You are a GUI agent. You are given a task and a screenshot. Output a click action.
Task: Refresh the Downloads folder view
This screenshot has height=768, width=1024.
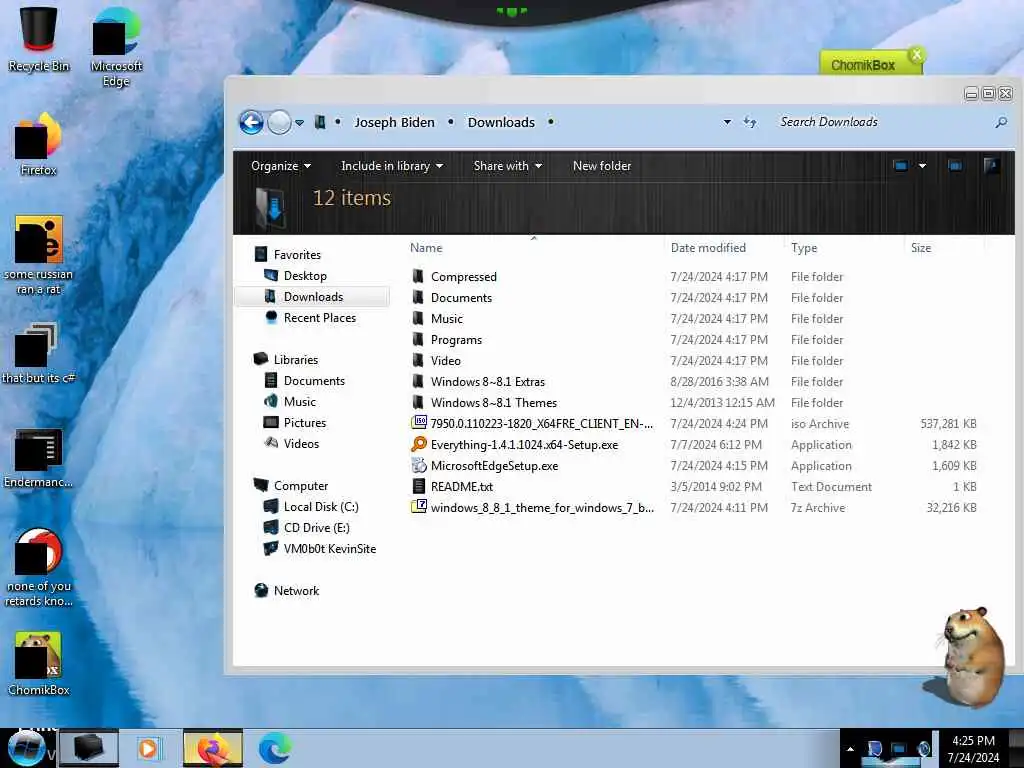click(x=750, y=122)
